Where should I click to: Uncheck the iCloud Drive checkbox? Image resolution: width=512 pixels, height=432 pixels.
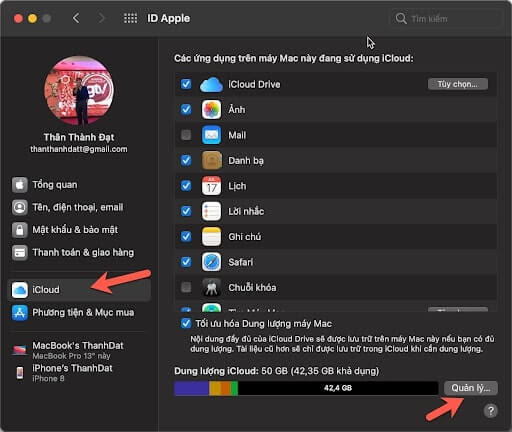point(186,84)
